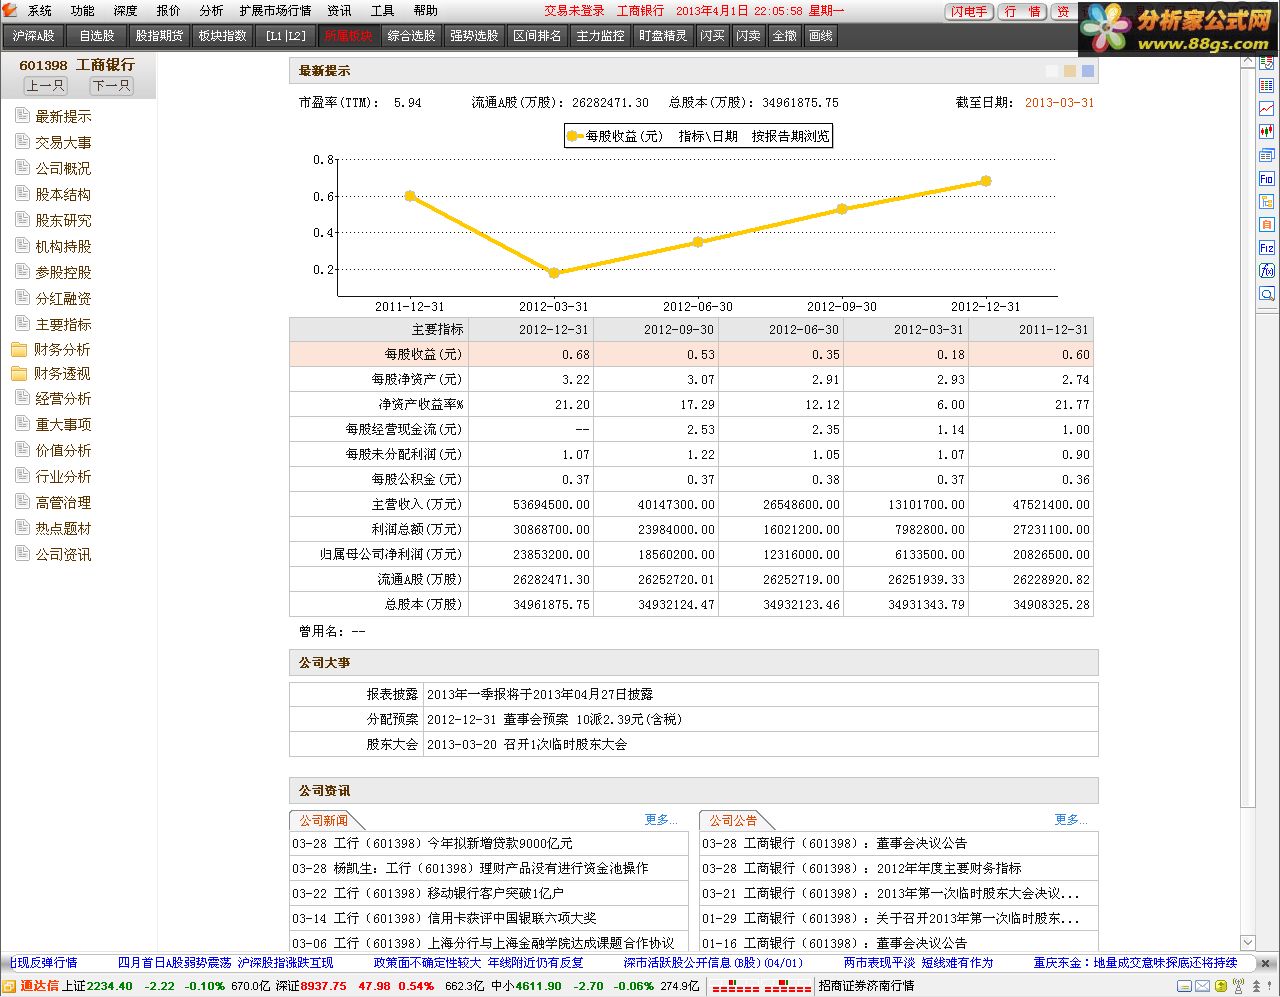Click the 下一只 next stock button

(x=111, y=86)
